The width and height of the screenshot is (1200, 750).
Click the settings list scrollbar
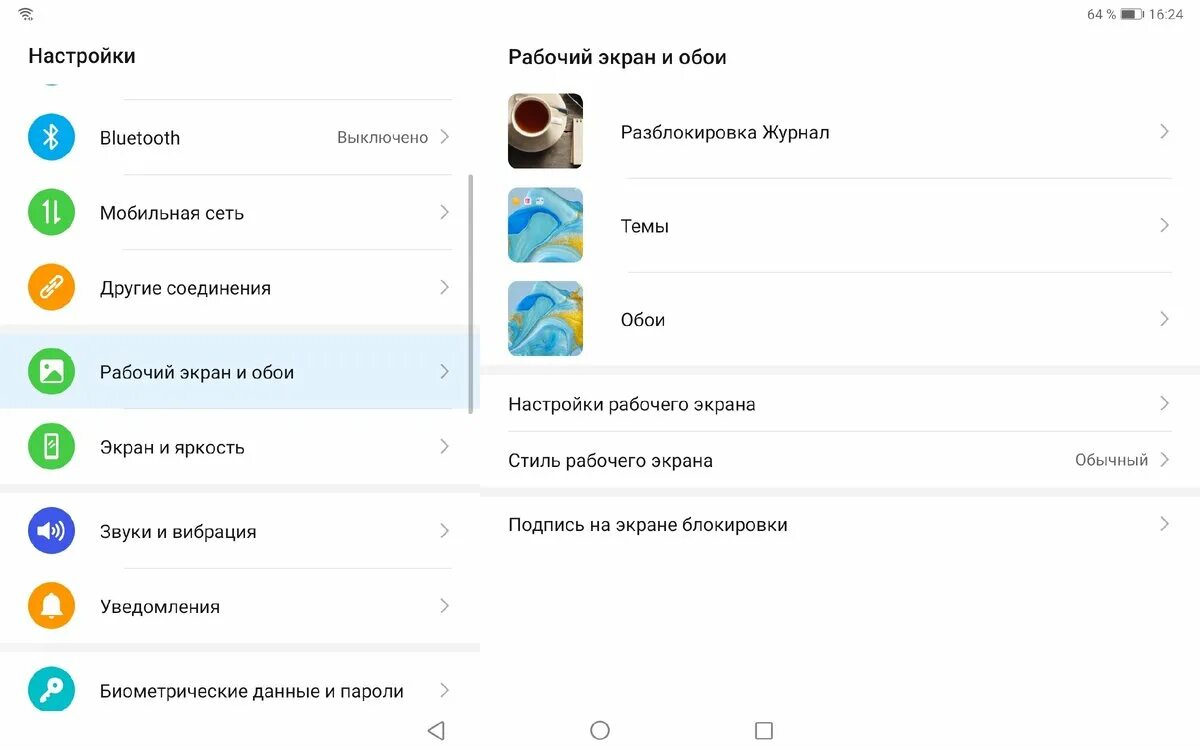(x=471, y=293)
